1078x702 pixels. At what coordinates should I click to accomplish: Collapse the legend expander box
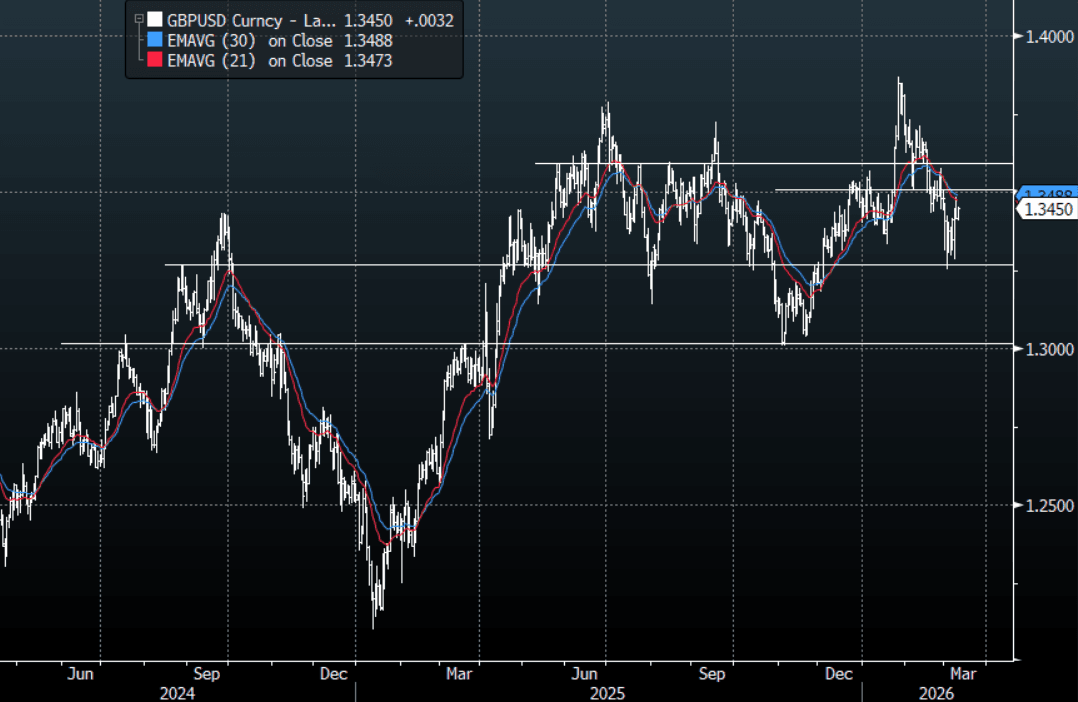tap(138, 19)
